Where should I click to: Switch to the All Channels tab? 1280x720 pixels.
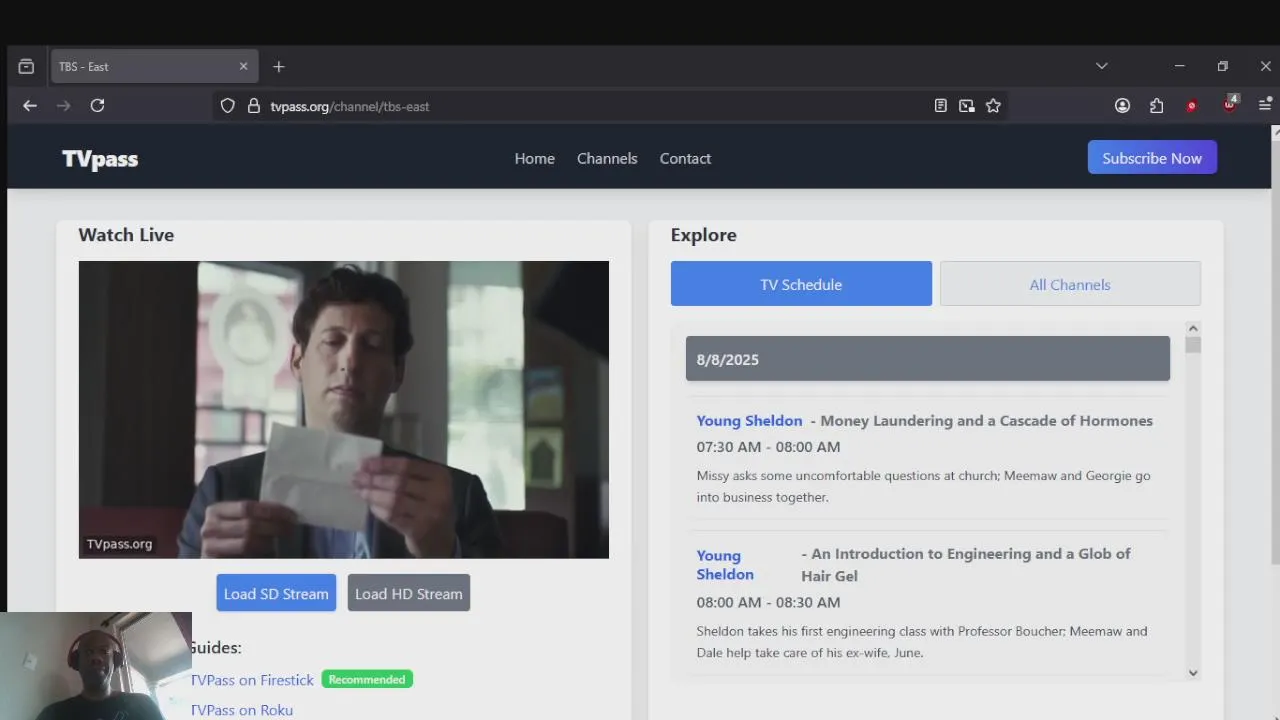pyautogui.click(x=1070, y=284)
